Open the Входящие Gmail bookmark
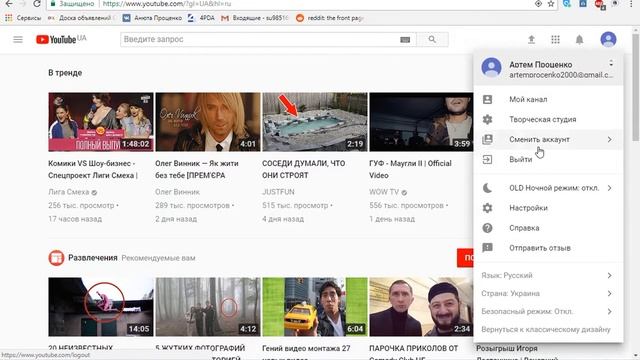The width and height of the screenshot is (640, 360). (x=255, y=18)
